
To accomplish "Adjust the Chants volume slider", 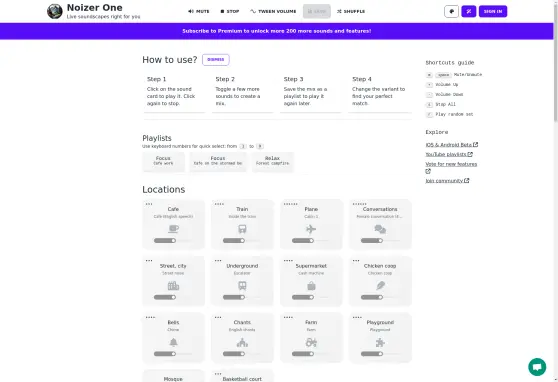I will click(x=242, y=354).
